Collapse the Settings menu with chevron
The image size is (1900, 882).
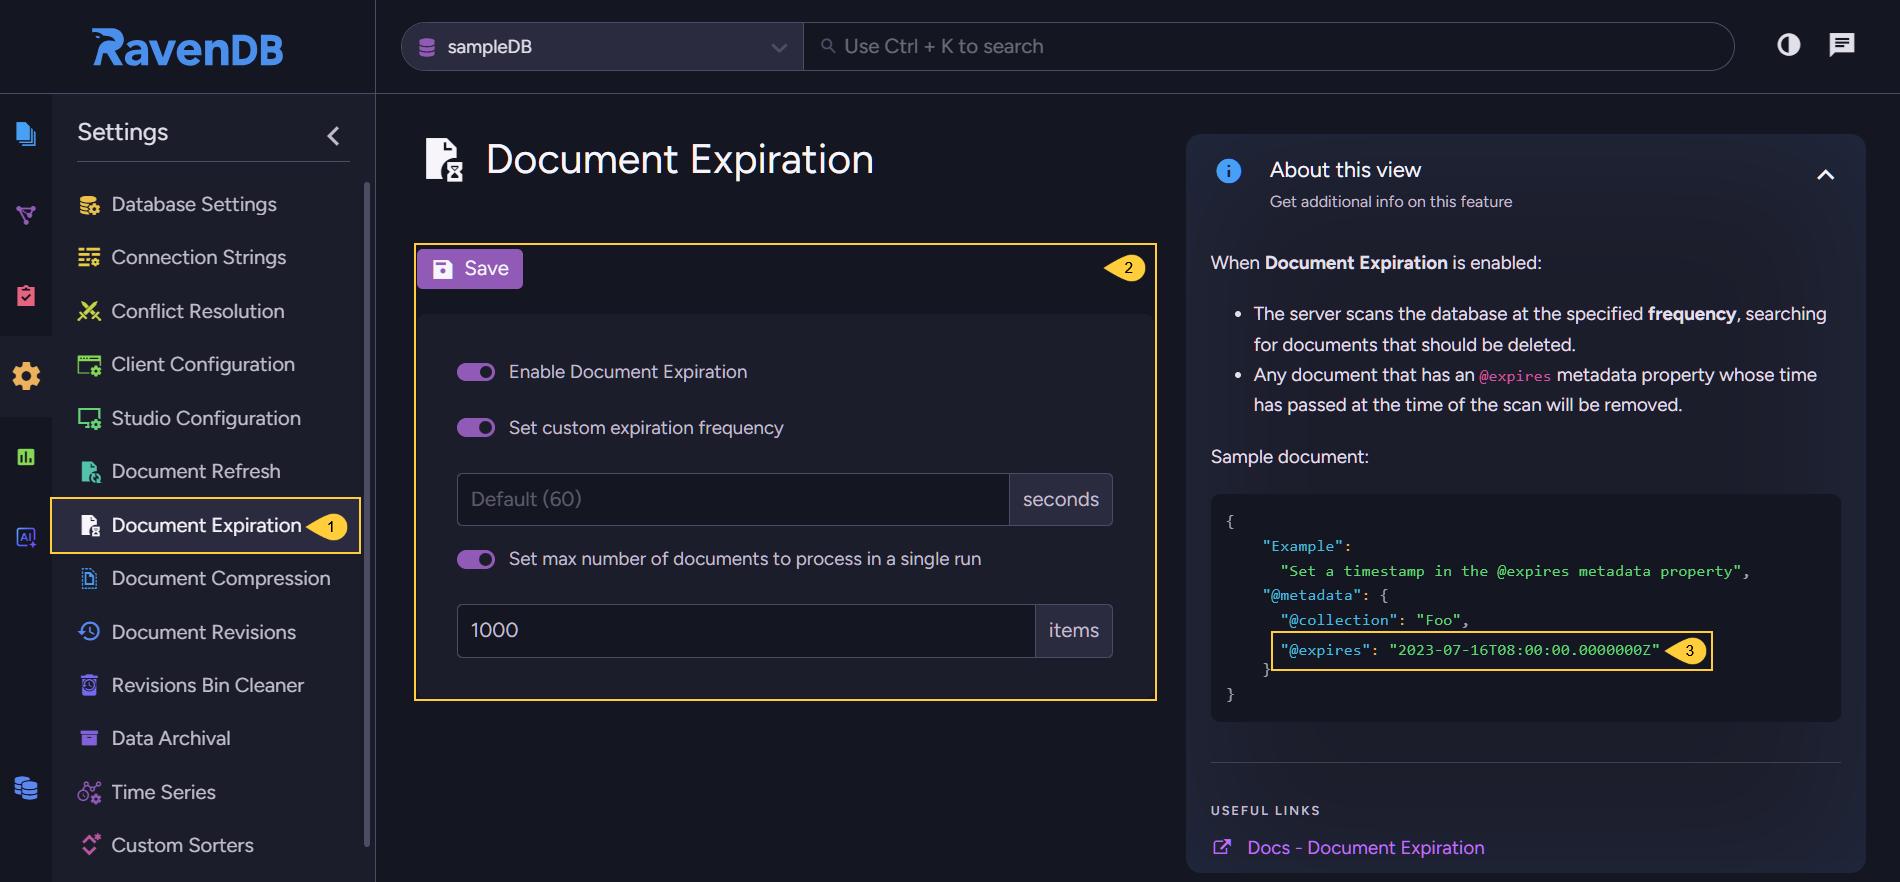pyautogui.click(x=333, y=135)
